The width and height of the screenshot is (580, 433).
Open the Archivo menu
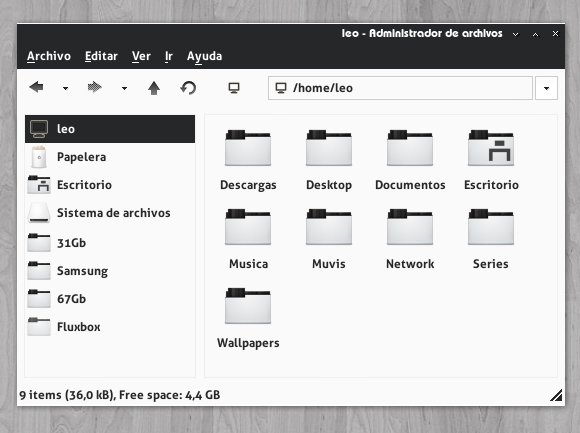(x=49, y=56)
